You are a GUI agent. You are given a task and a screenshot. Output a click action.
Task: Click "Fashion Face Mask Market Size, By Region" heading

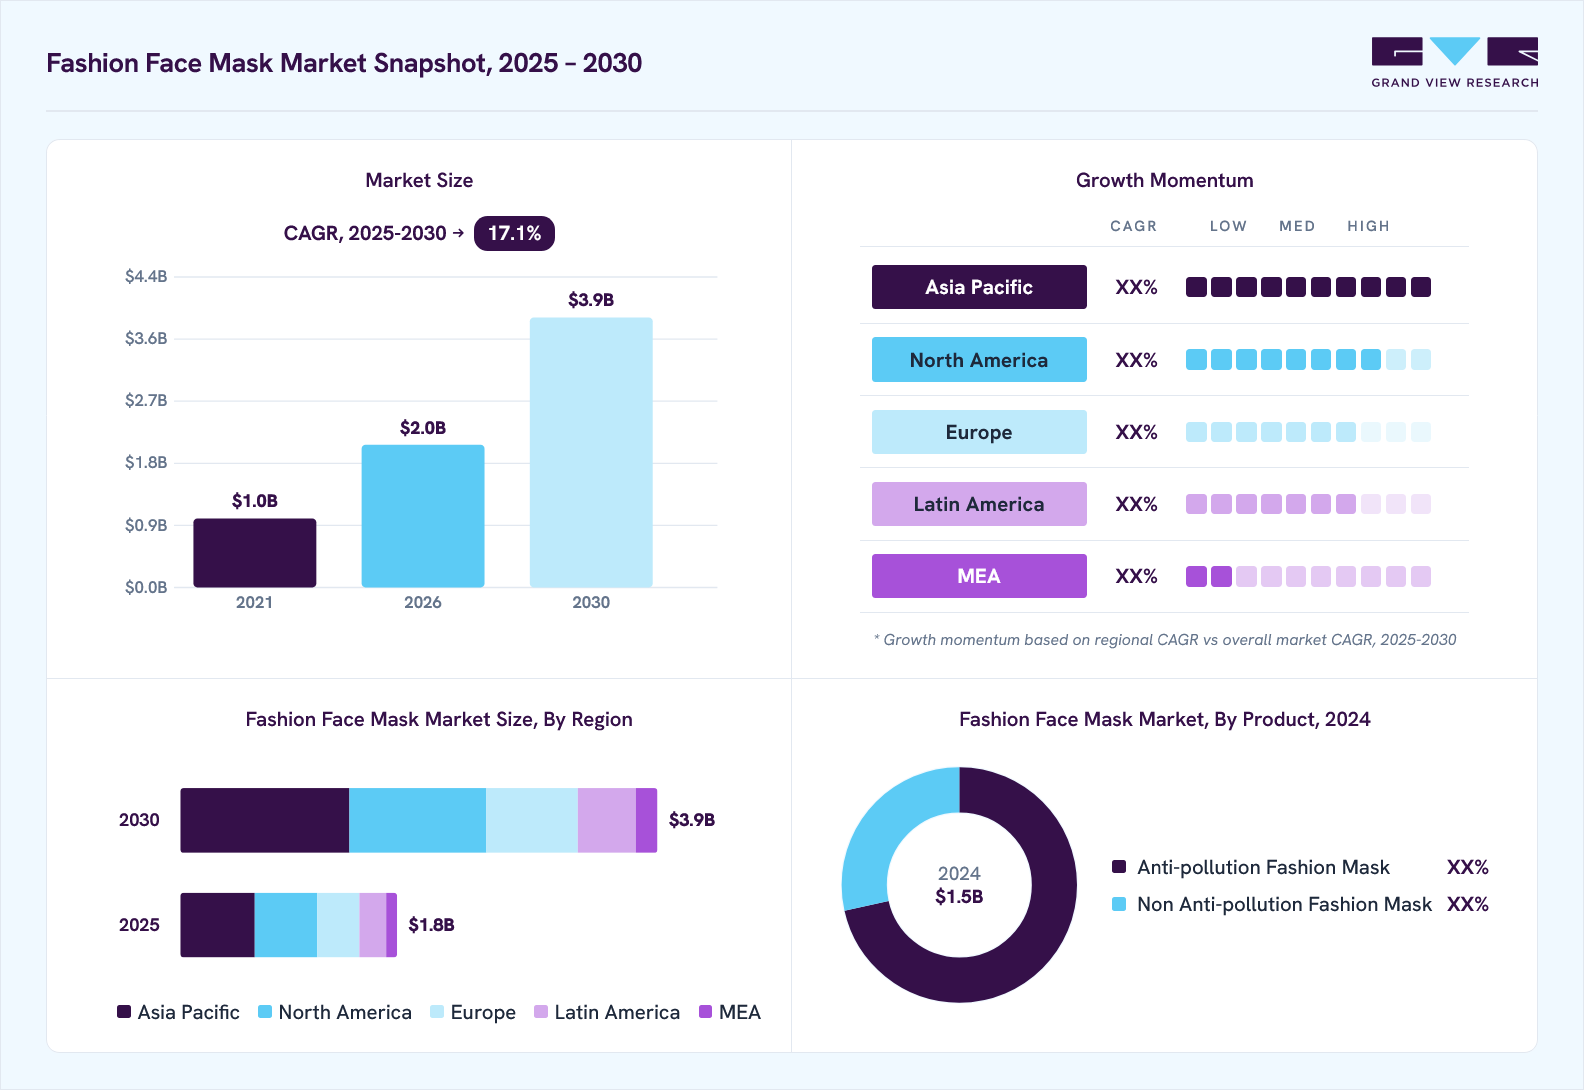click(x=439, y=719)
